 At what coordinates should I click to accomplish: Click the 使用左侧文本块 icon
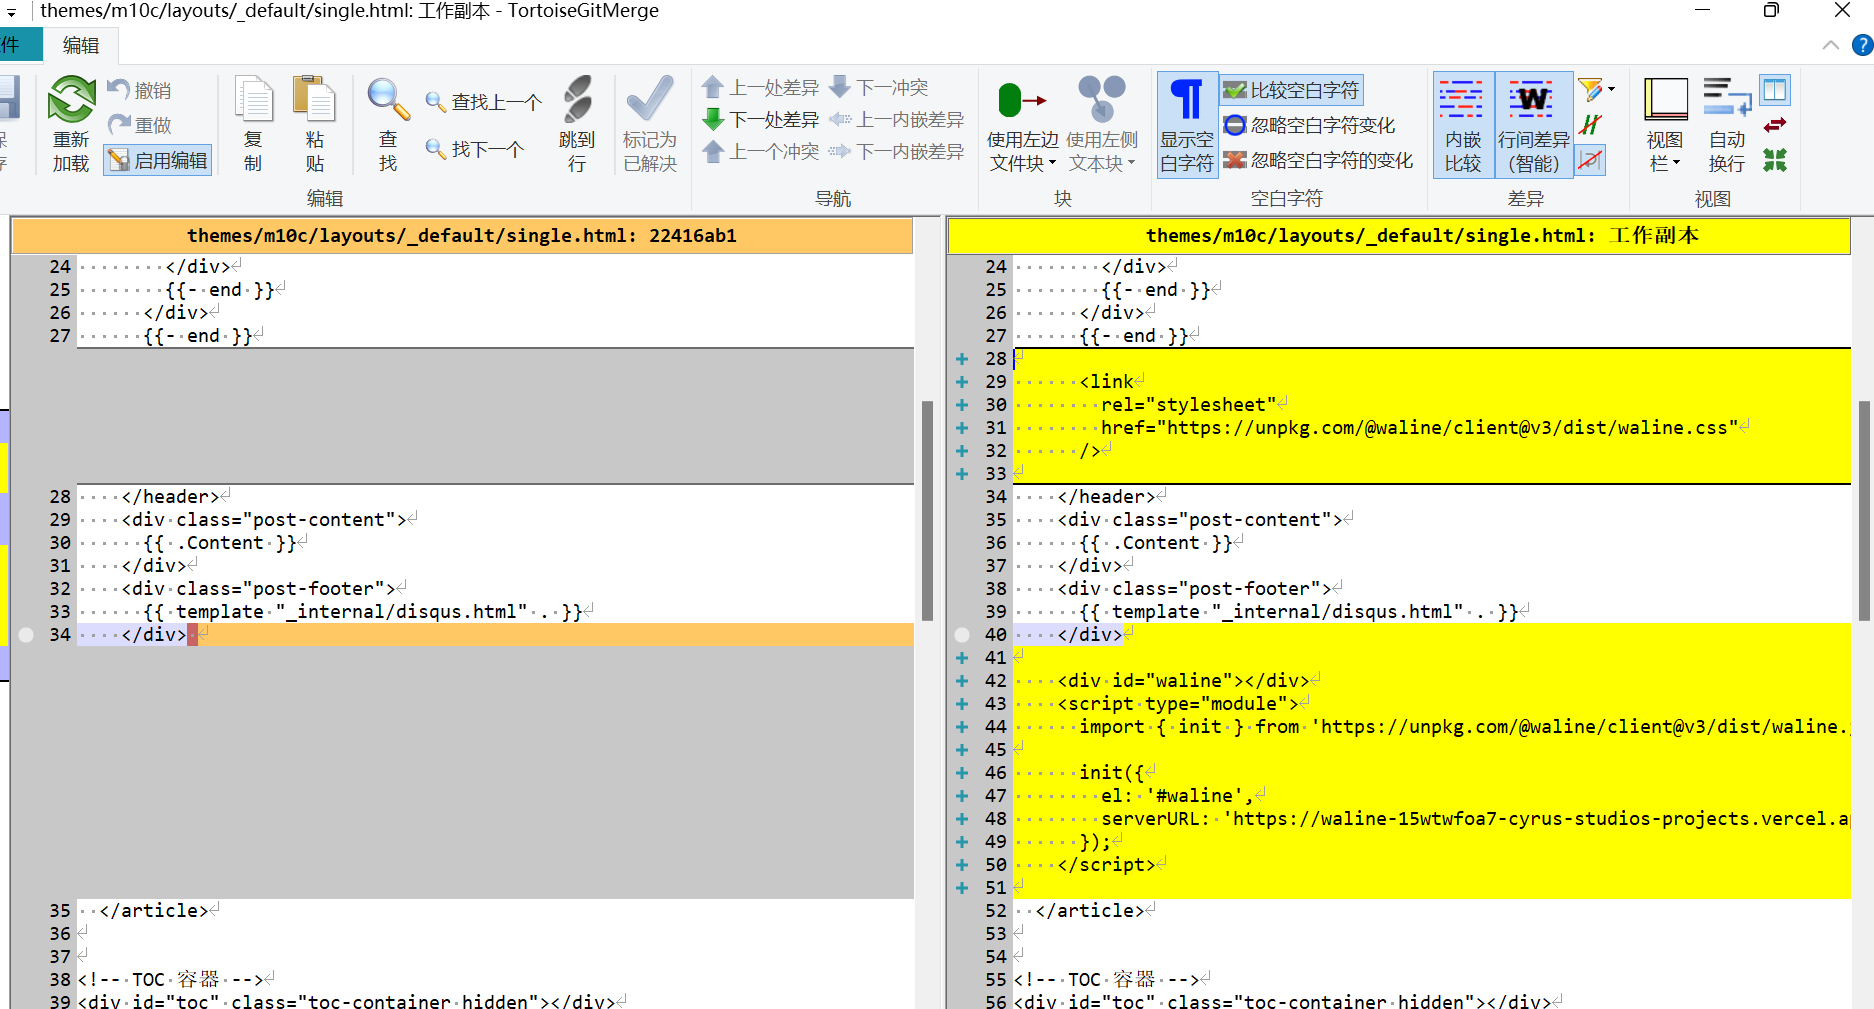click(1102, 100)
